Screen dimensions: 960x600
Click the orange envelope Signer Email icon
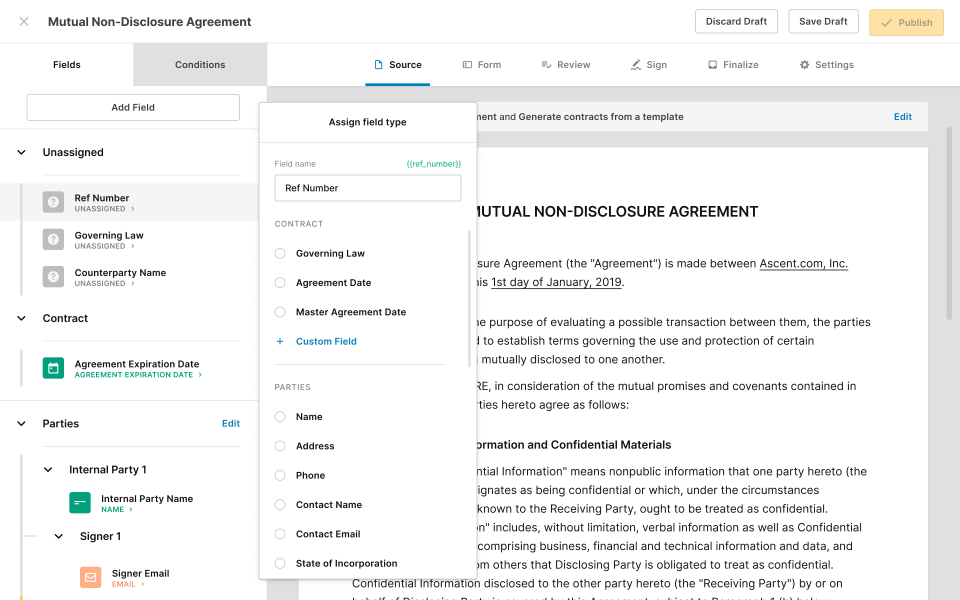(x=91, y=578)
